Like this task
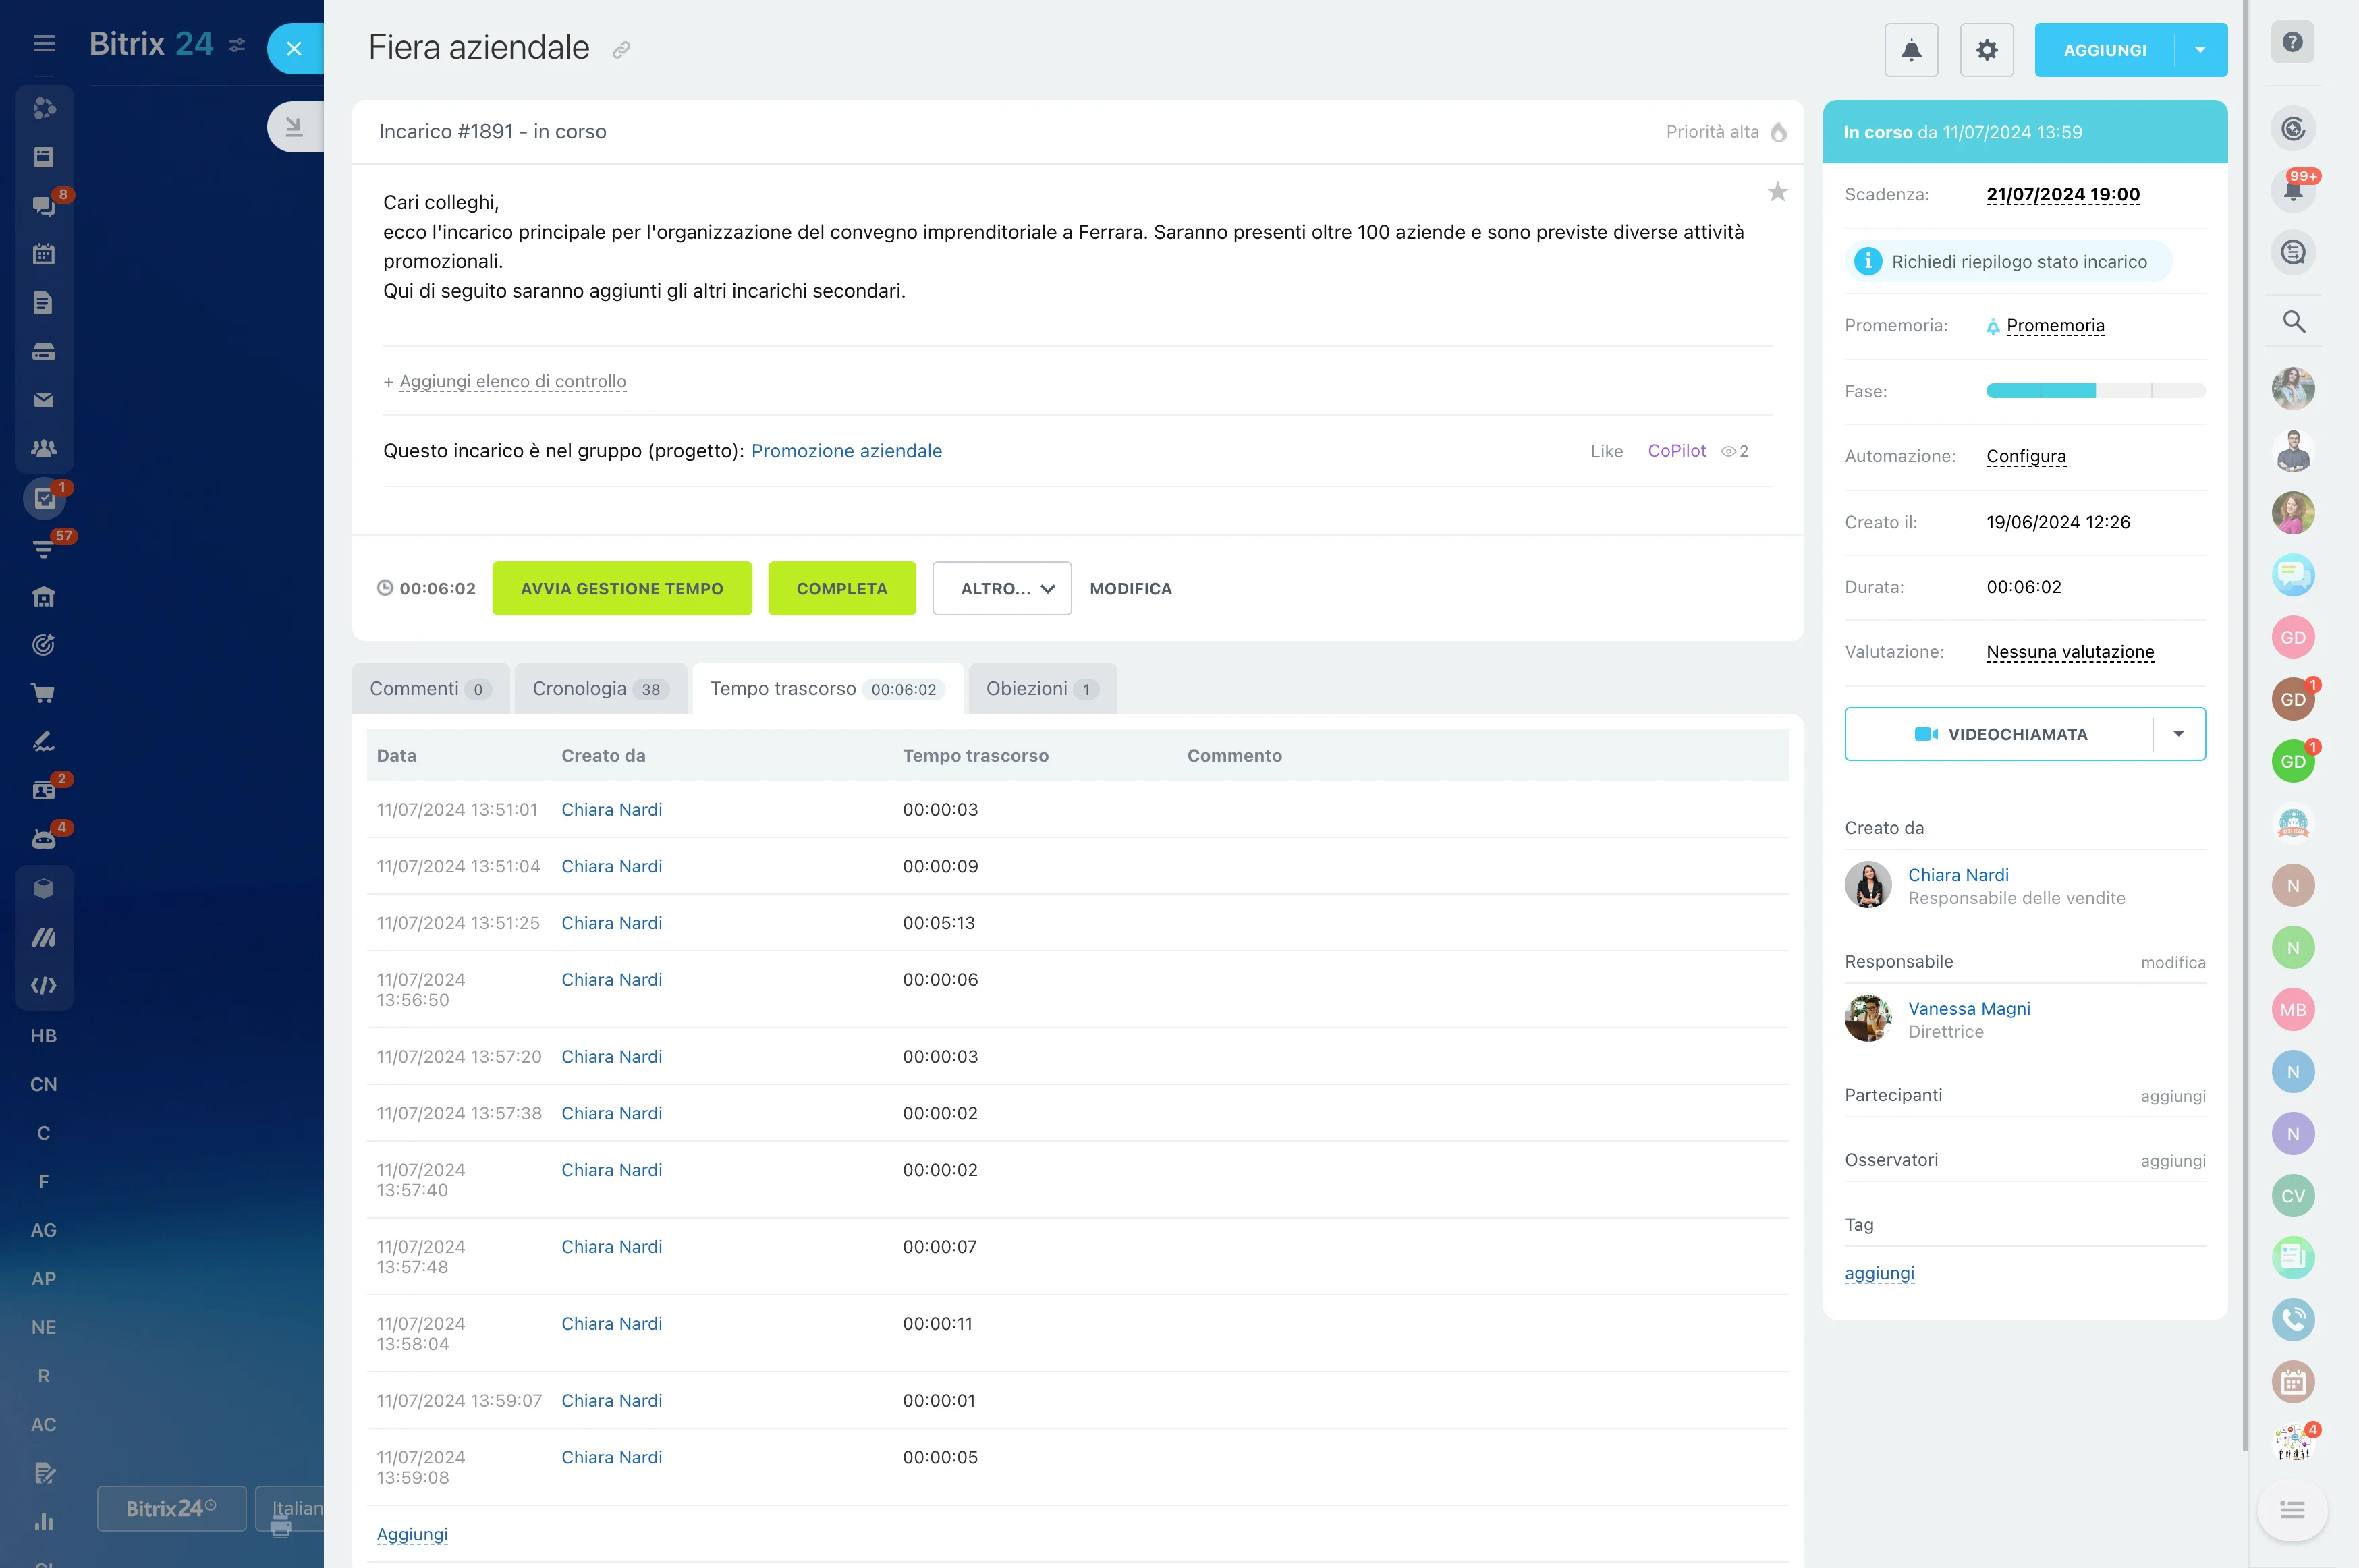Viewport: 2359px width, 1568px height. (x=1606, y=452)
